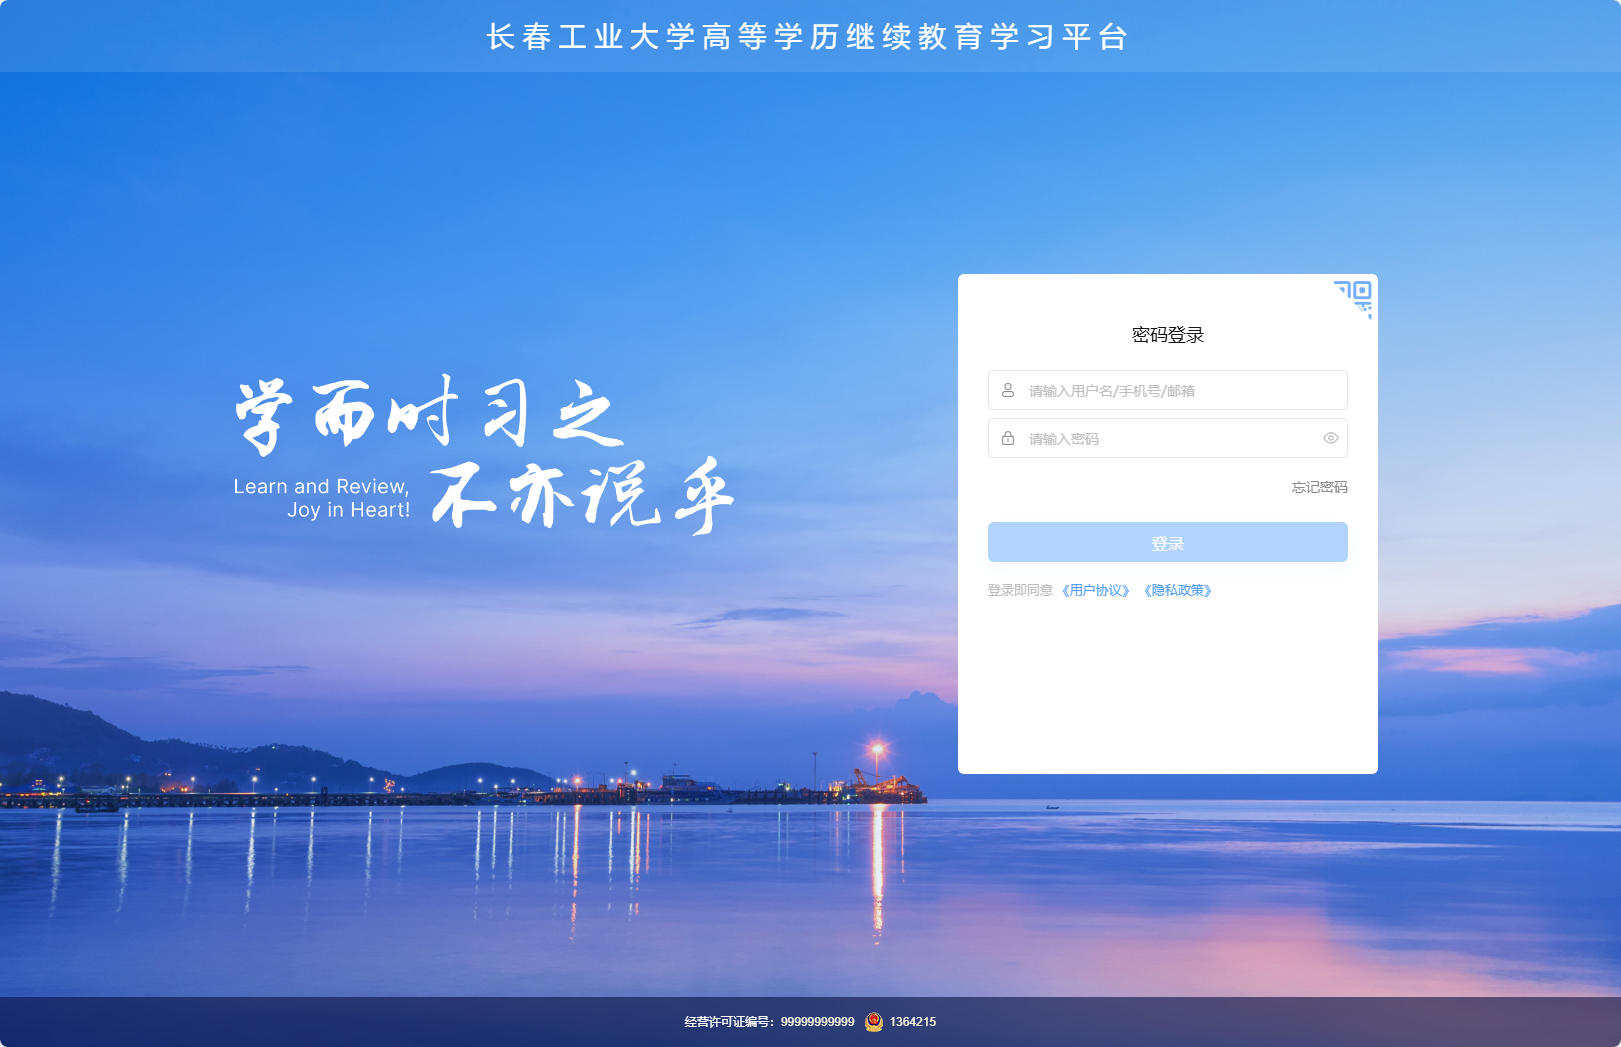Viewport: 1621px width, 1047px height.
Task: Open the 《隐私政策》 privacy policy link
Action: 1178,590
